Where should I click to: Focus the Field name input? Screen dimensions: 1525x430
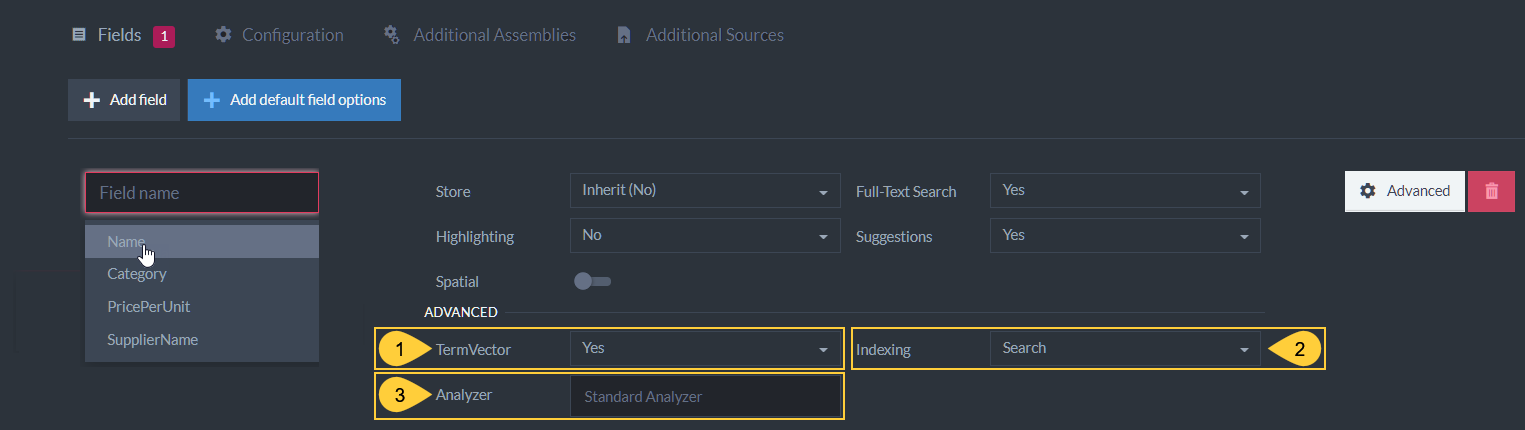(202, 193)
